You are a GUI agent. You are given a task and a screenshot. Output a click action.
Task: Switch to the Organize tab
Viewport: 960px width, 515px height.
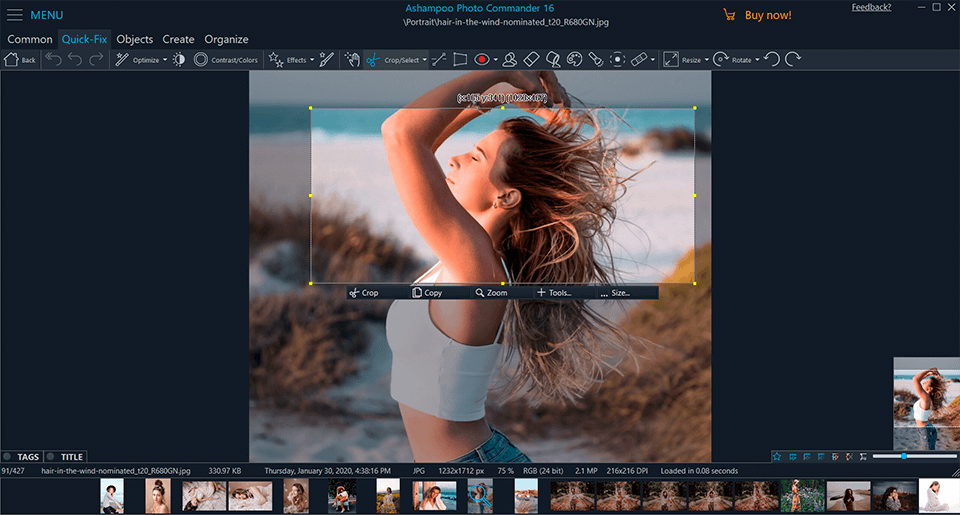point(227,39)
